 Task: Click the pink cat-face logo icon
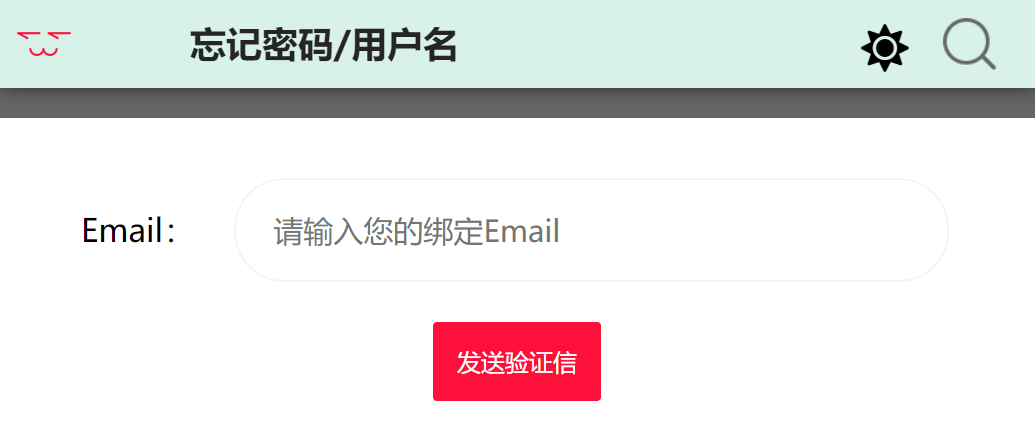coord(44,44)
